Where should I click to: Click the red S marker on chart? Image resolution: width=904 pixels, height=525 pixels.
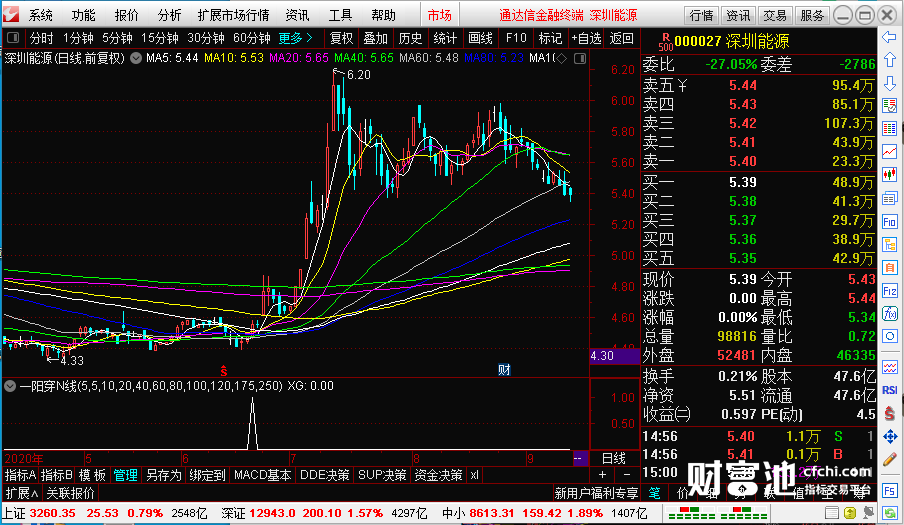pos(224,370)
